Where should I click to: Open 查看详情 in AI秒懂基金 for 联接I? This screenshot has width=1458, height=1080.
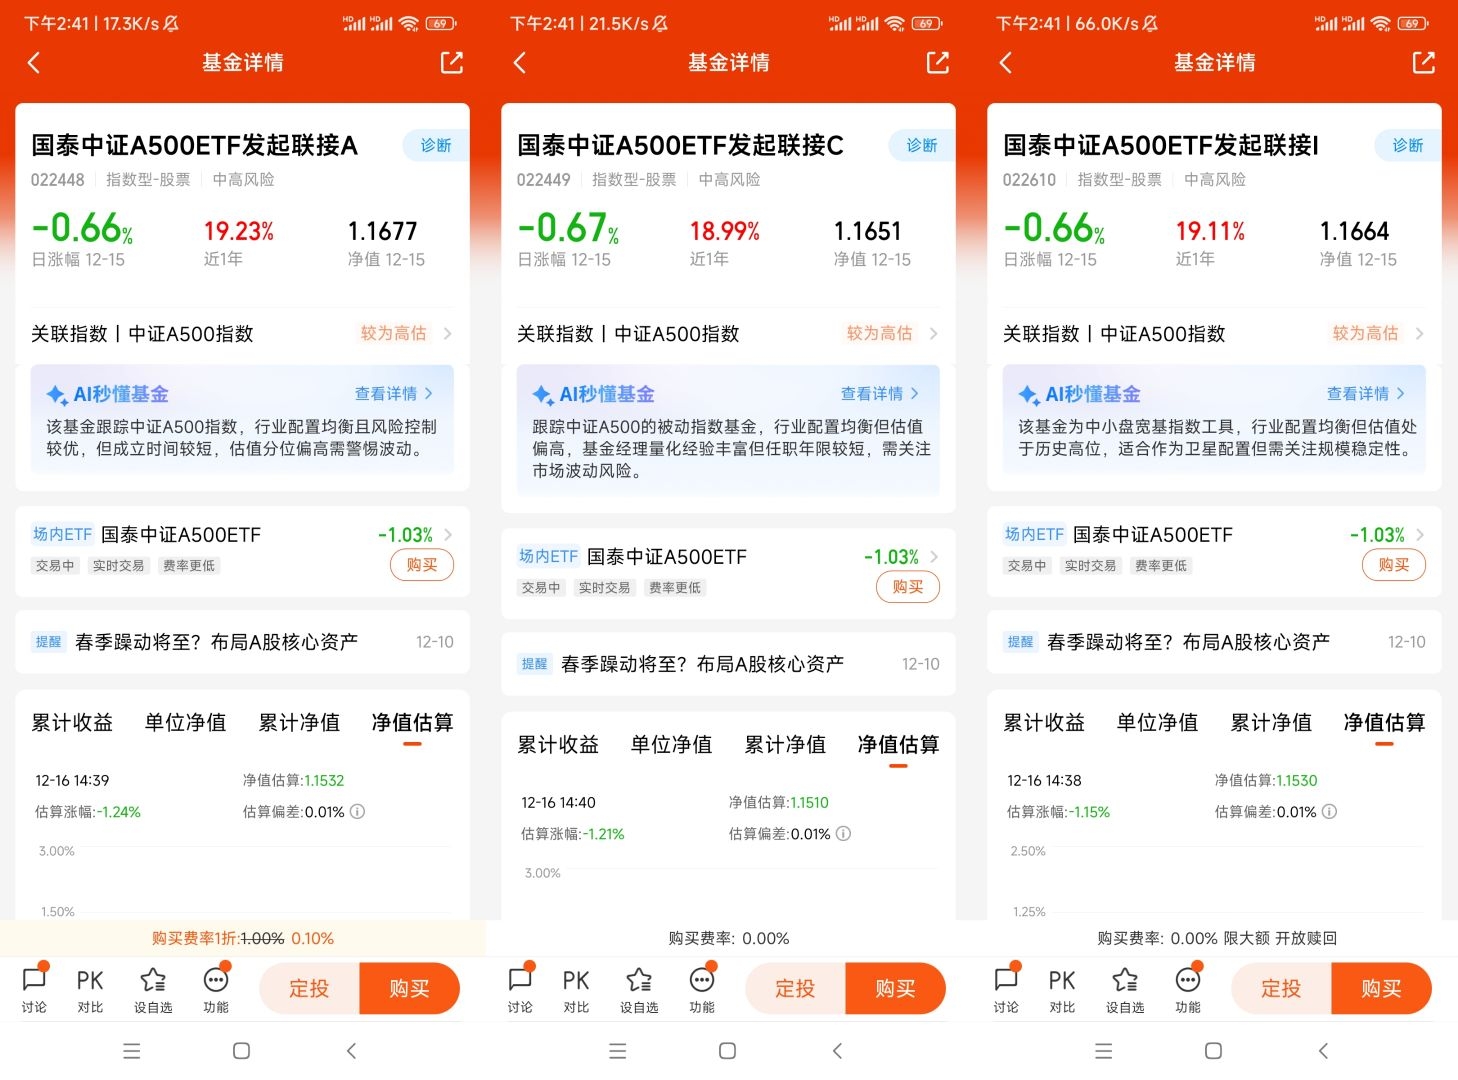pos(1365,394)
